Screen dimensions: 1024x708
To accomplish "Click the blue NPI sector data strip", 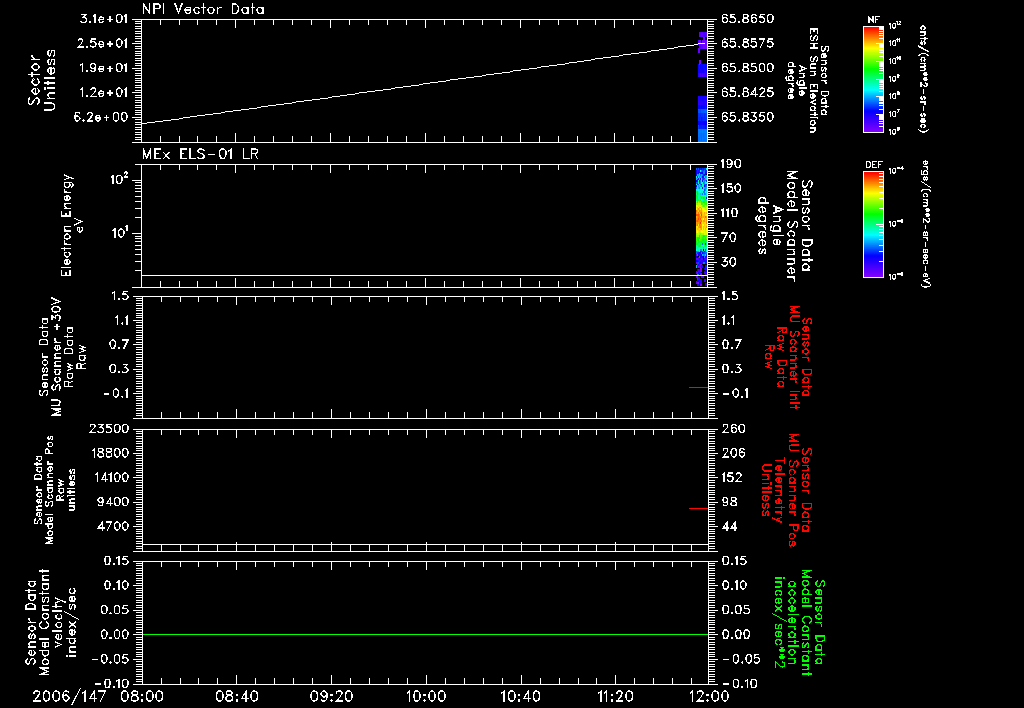I will [x=703, y=86].
